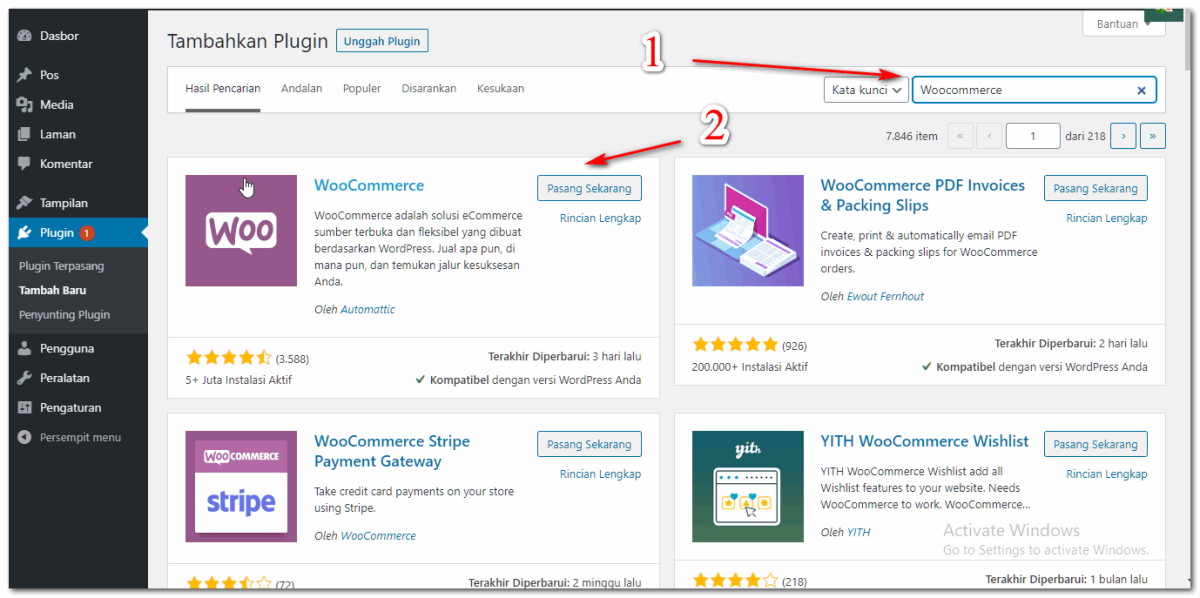Image resolution: width=1200 pixels, height=598 pixels.
Task: Switch to the Populer tab
Action: (x=361, y=88)
